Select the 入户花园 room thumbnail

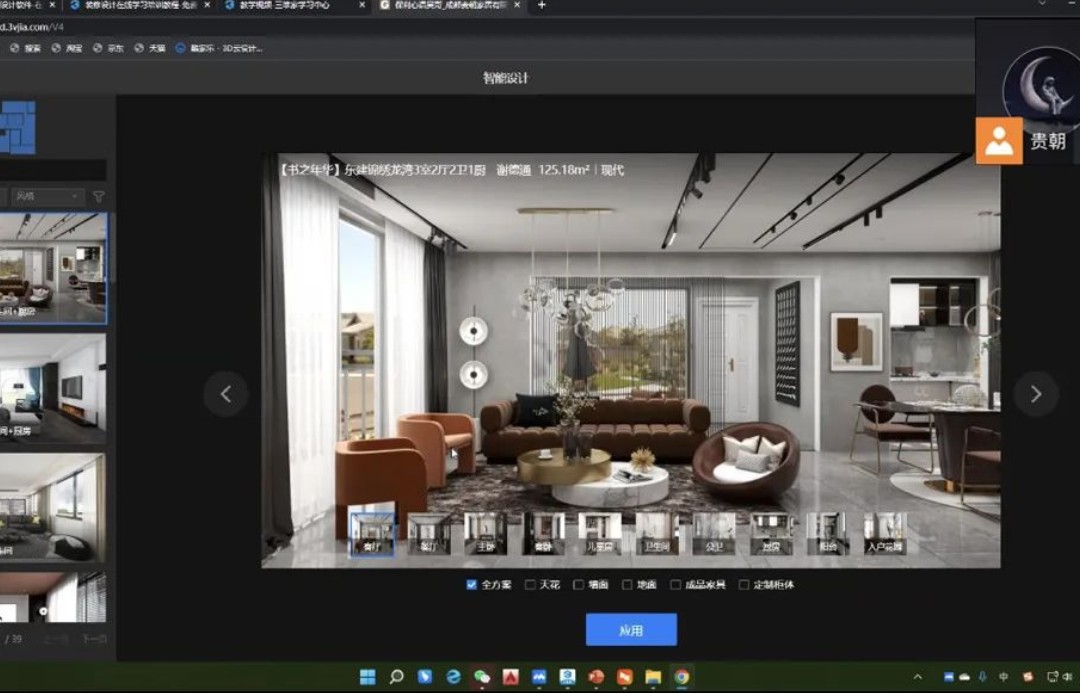click(884, 533)
